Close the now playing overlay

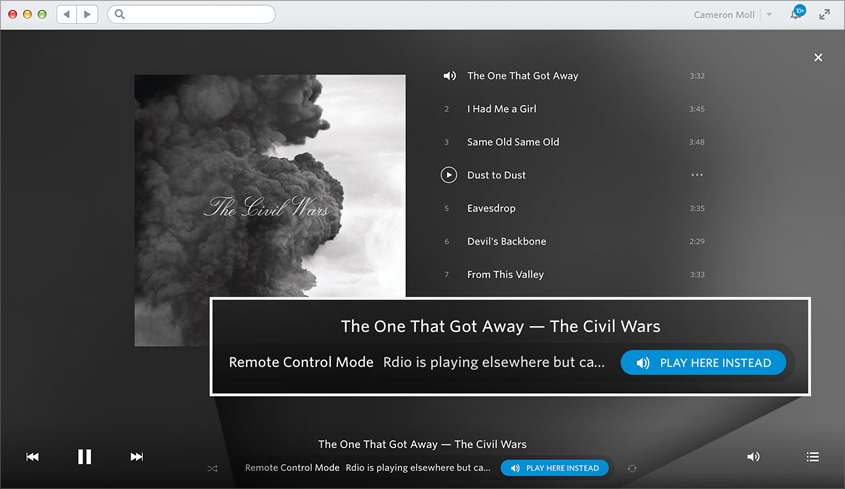pyautogui.click(x=818, y=57)
